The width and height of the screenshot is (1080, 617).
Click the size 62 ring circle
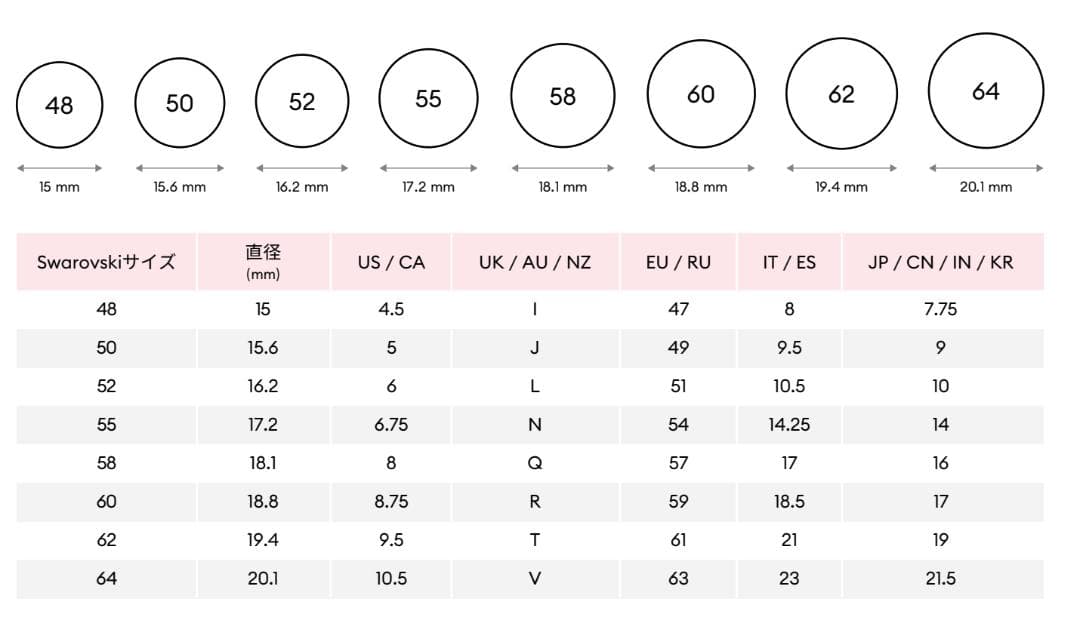pos(841,93)
